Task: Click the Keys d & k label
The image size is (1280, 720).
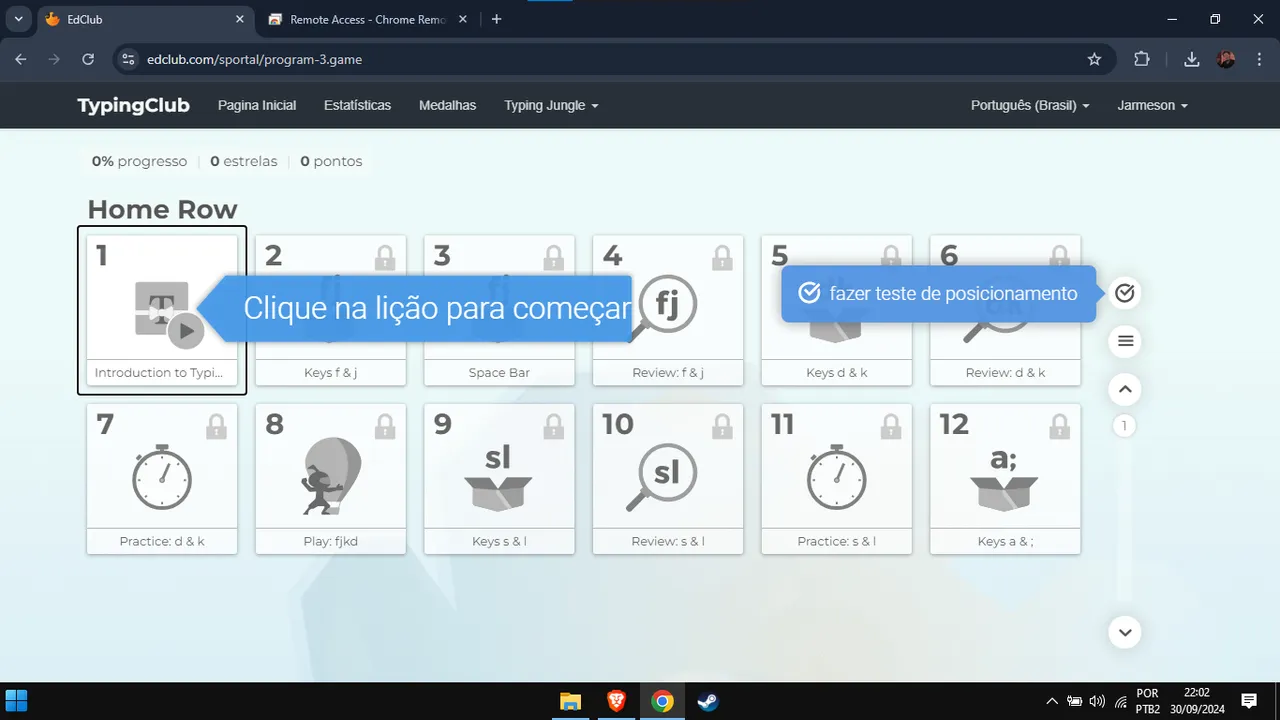Action: pyautogui.click(x=837, y=373)
